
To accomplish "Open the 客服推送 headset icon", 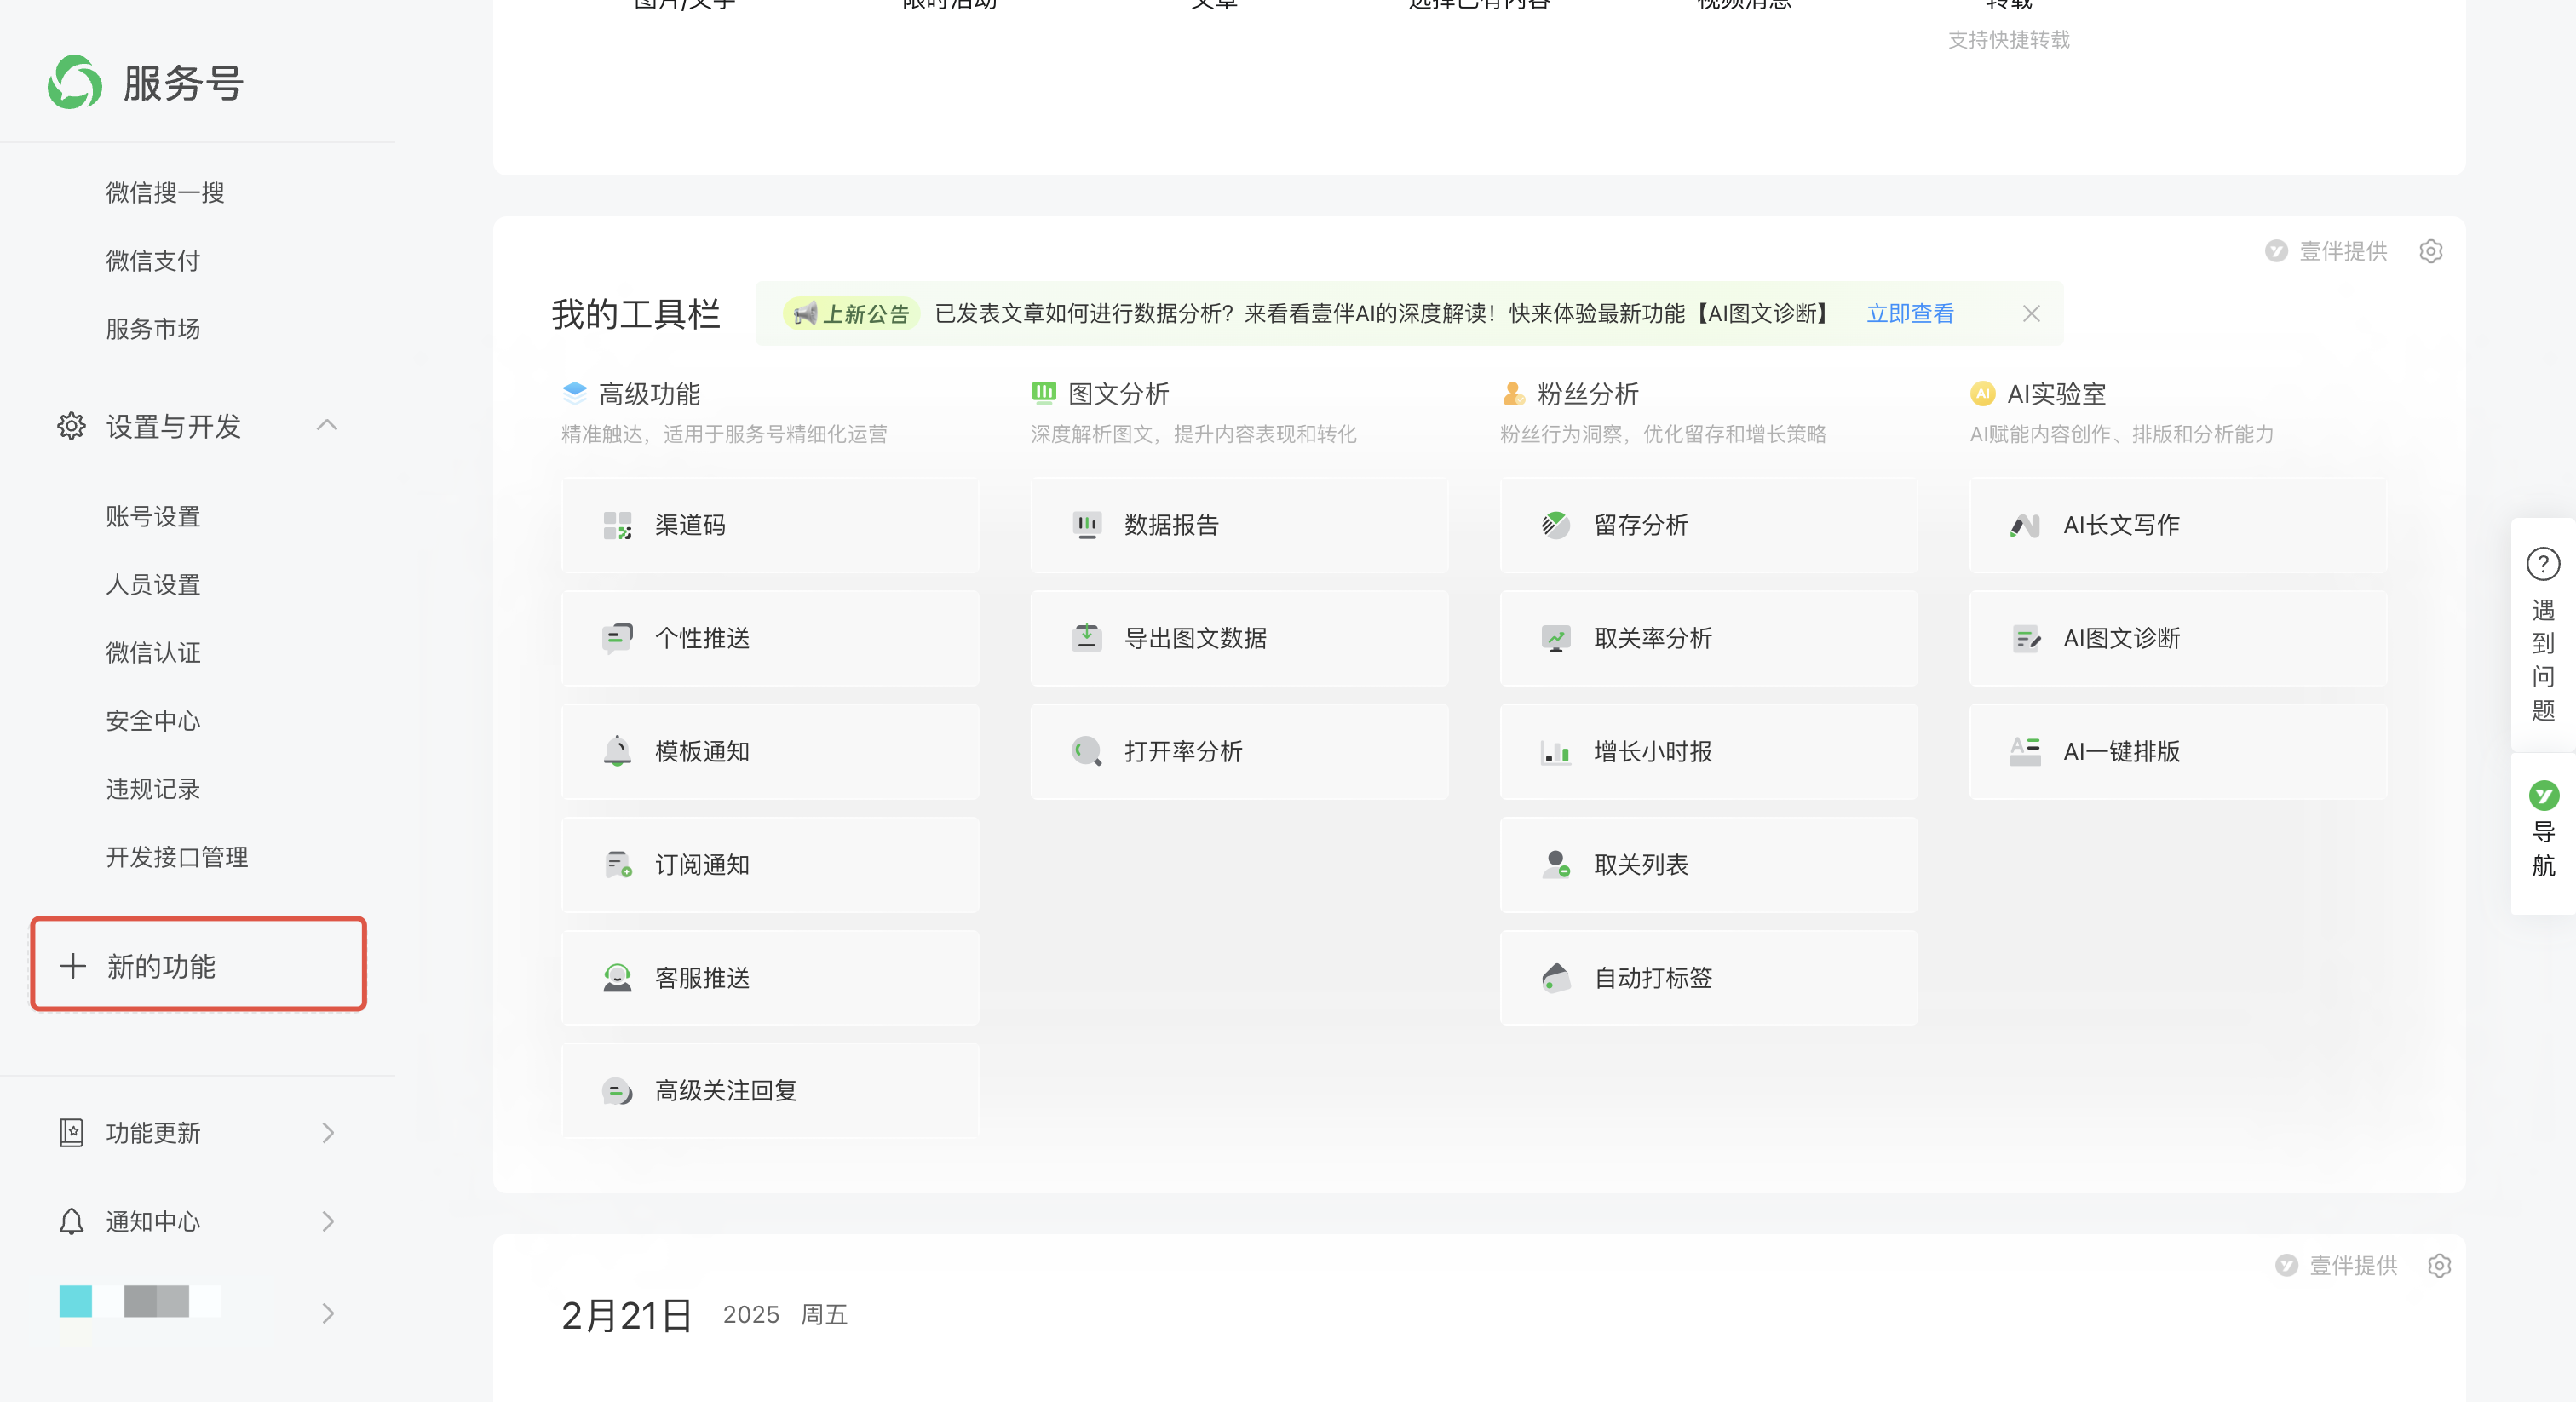I will (617, 977).
